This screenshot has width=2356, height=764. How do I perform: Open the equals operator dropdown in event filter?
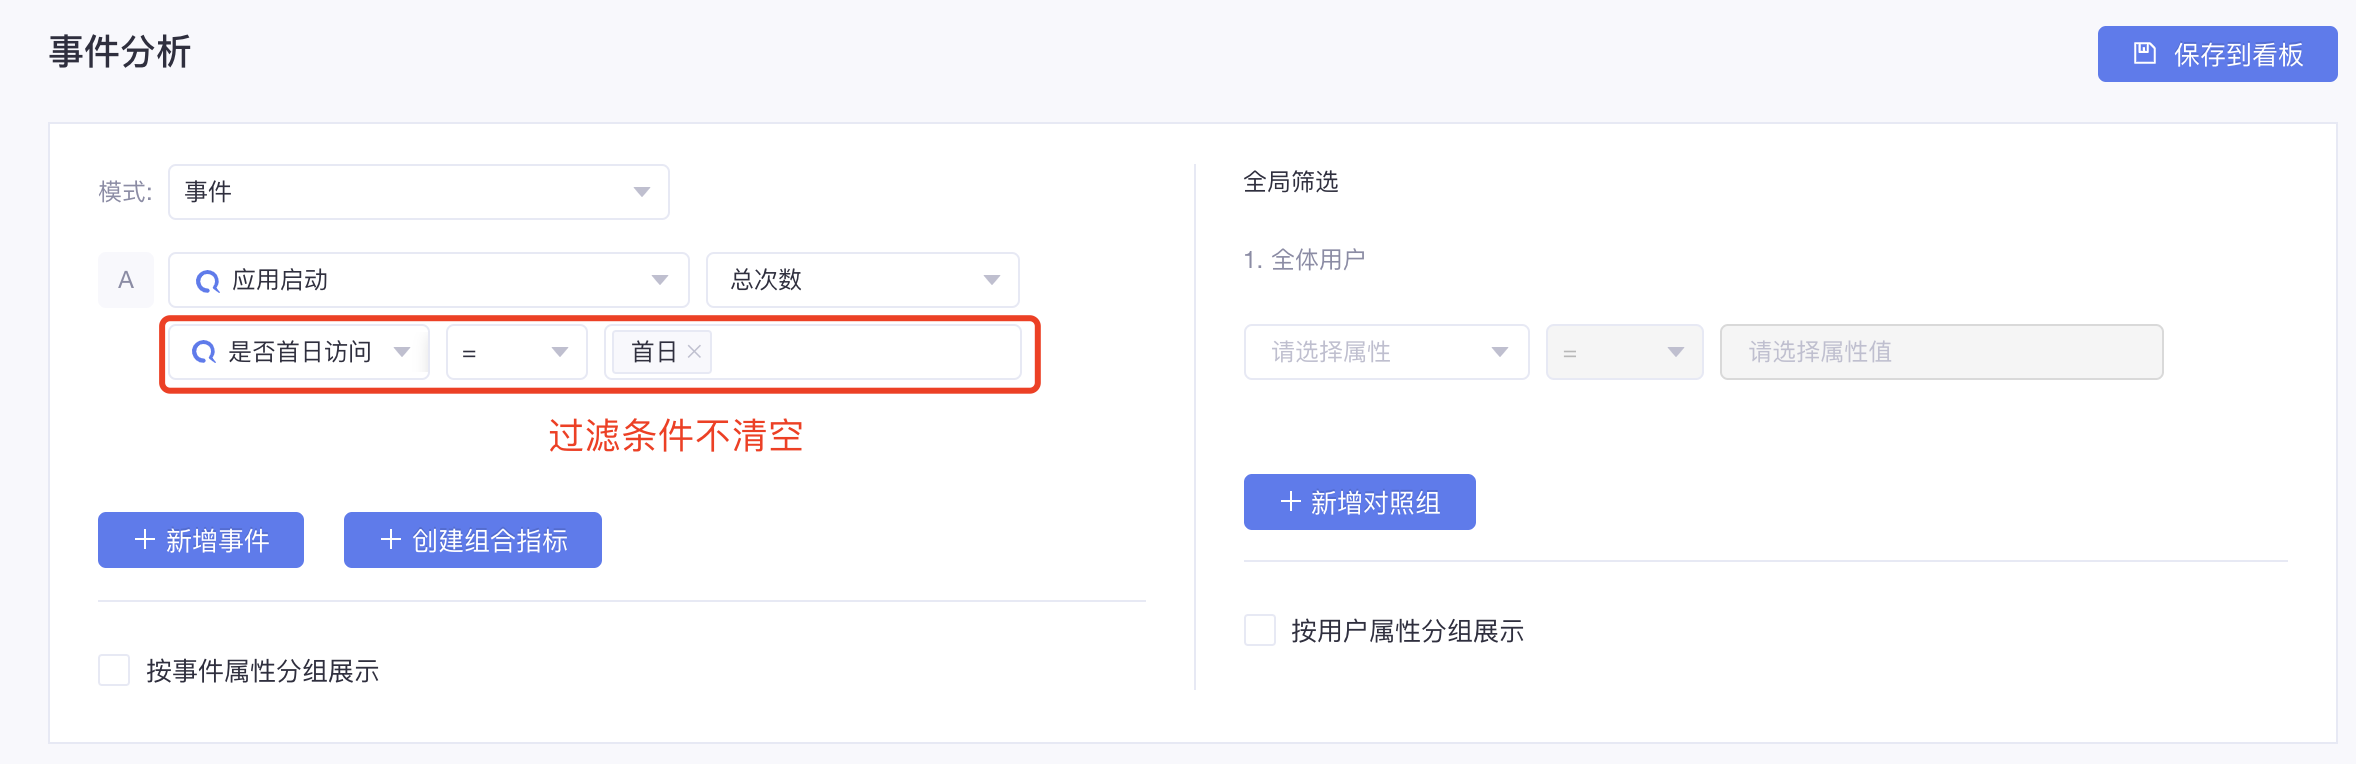point(517,352)
